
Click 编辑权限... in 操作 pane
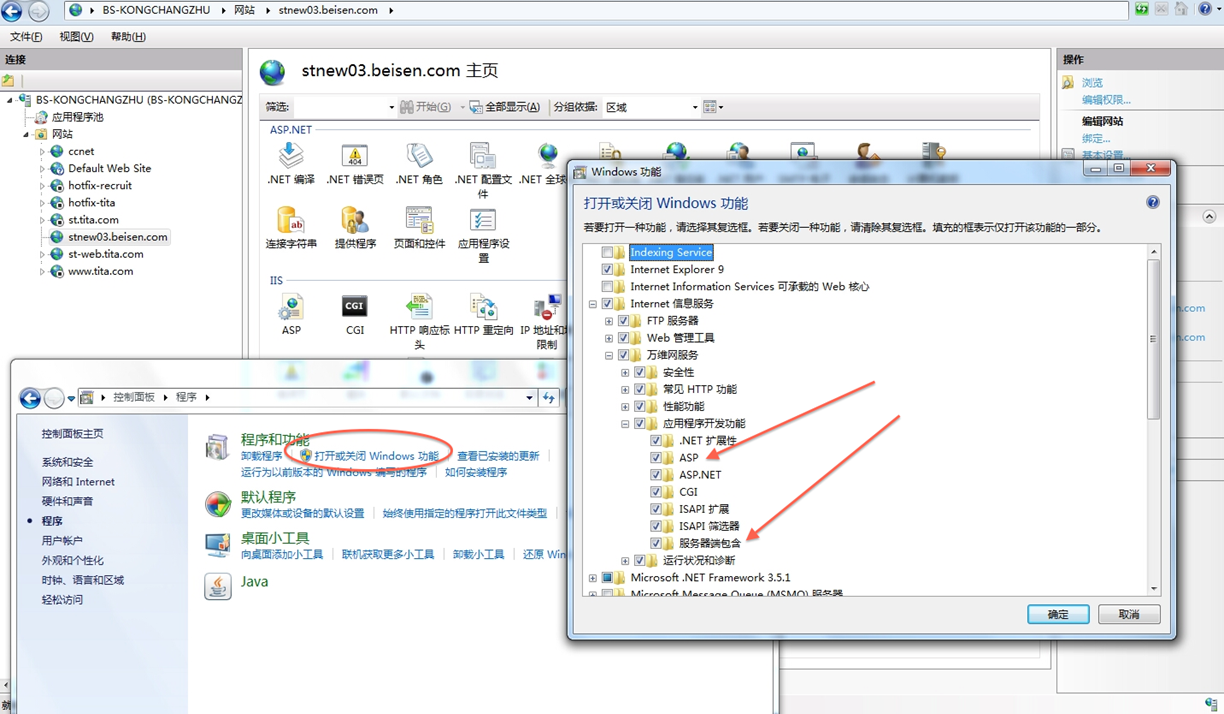pyautogui.click(x=1106, y=100)
